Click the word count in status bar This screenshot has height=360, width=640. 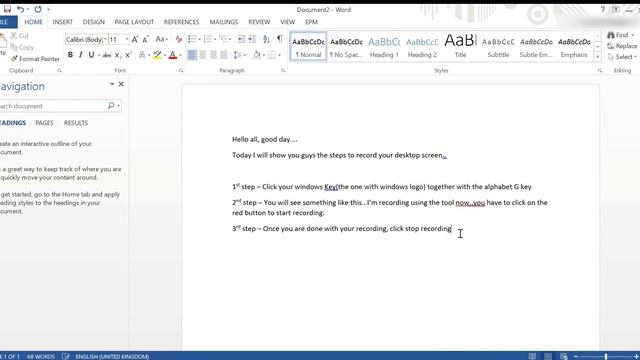41,356
